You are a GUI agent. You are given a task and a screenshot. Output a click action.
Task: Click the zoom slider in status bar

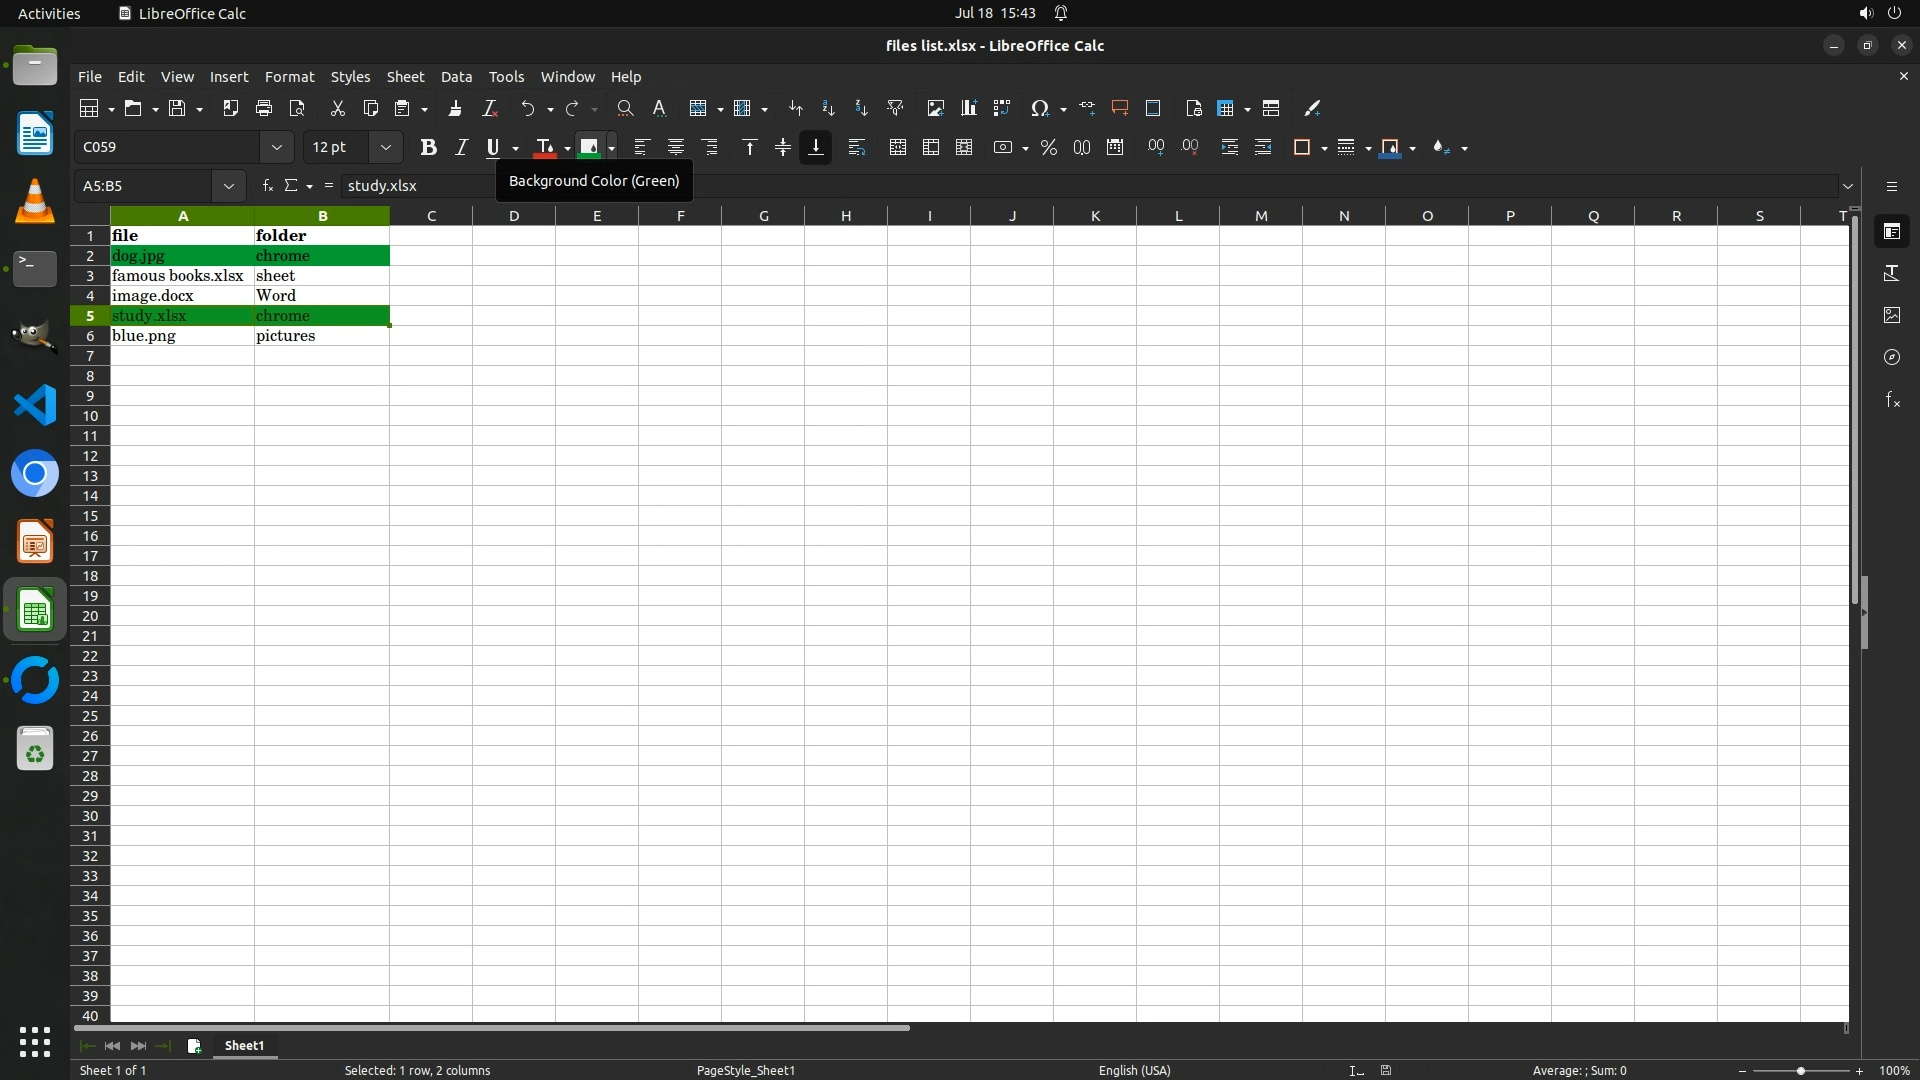[1800, 1070]
